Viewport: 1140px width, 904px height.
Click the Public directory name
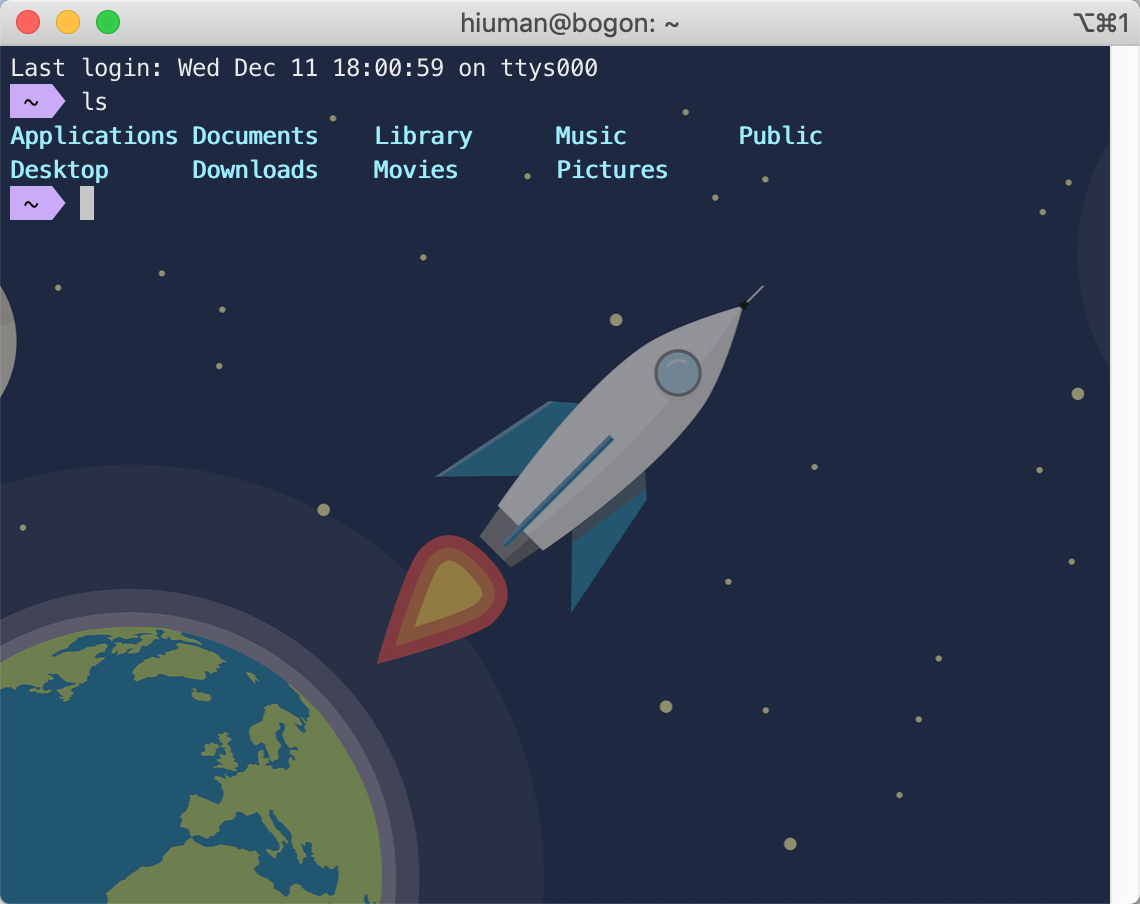[x=780, y=136]
